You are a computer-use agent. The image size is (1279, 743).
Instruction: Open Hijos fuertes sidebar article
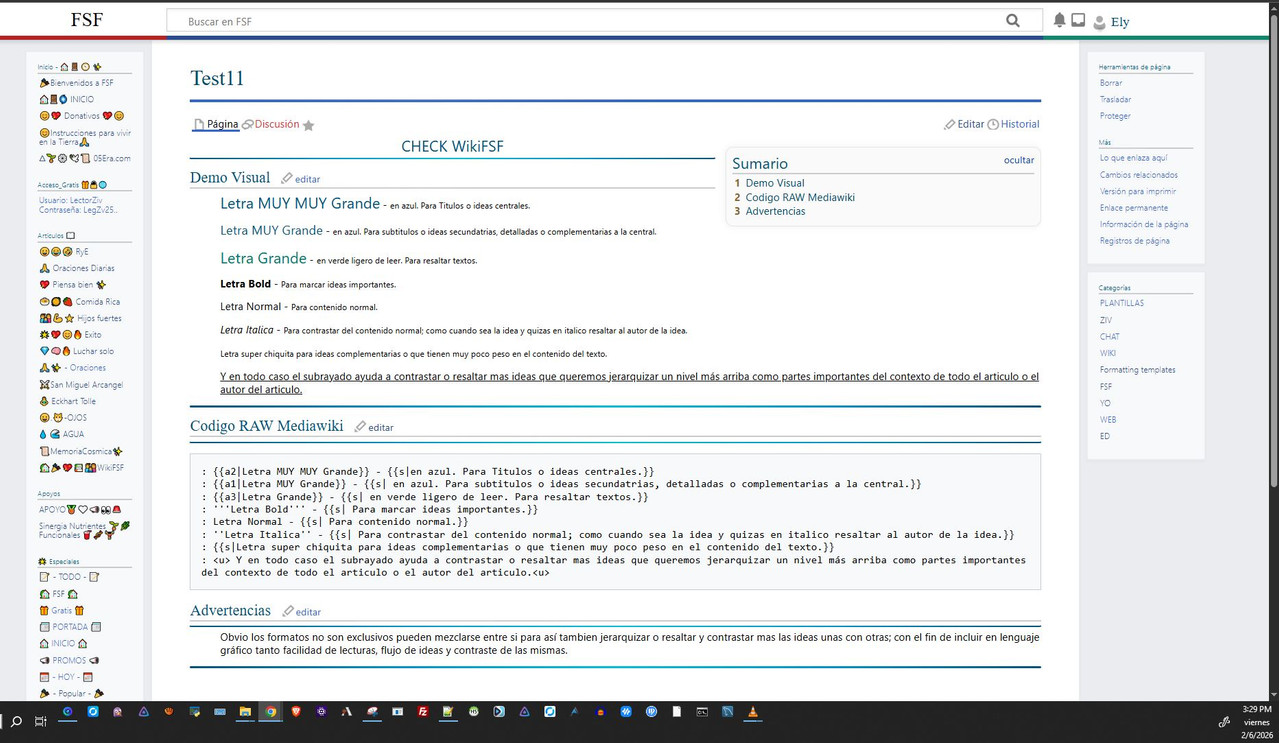pos(81,318)
